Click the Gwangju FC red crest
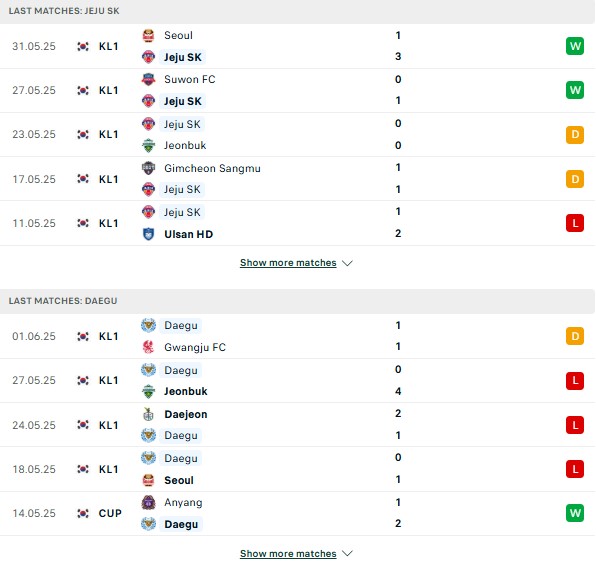This screenshot has width=596, height=572. click(148, 347)
